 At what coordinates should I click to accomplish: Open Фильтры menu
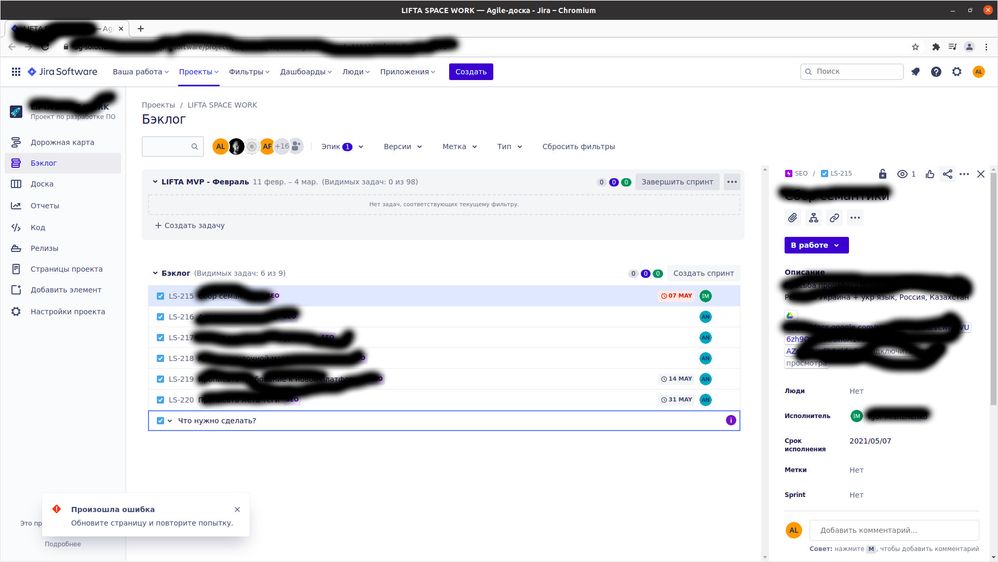coord(249,72)
